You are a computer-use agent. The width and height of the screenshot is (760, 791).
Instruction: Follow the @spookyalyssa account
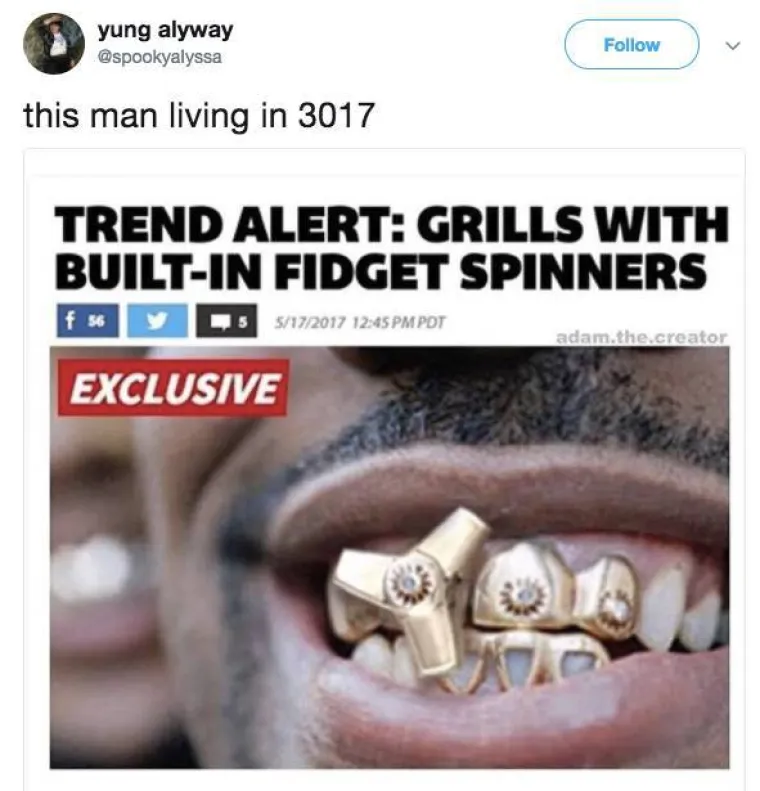pos(631,44)
